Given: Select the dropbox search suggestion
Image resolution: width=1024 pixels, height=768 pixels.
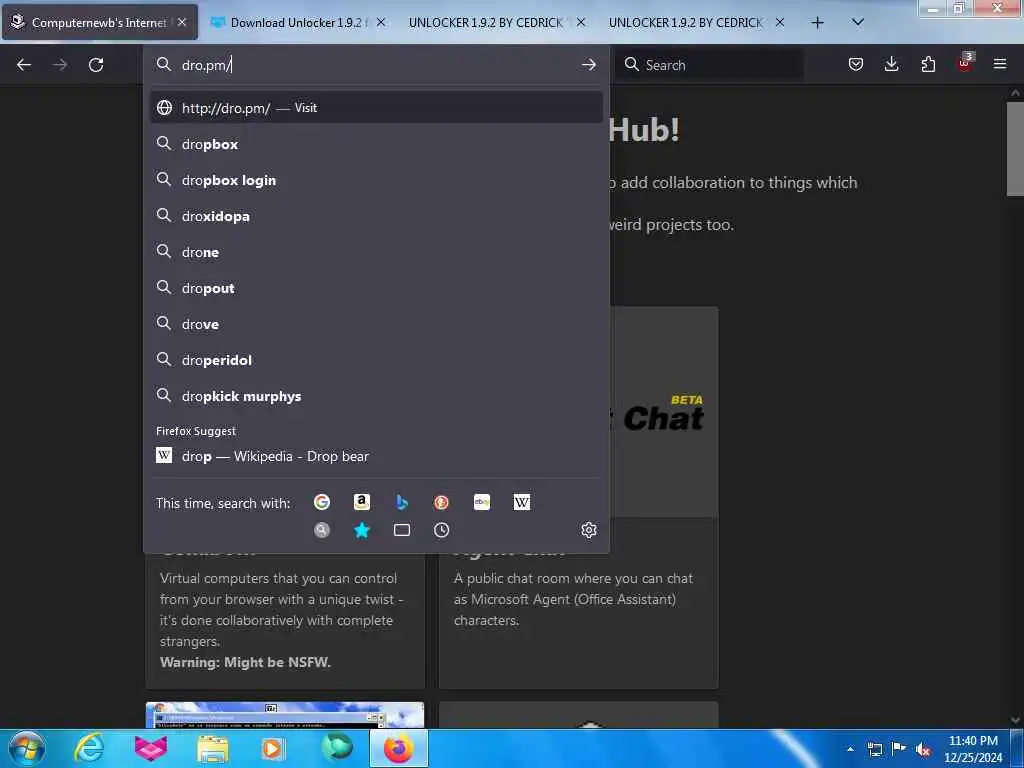Looking at the screenshot, I should pos(376,144).
